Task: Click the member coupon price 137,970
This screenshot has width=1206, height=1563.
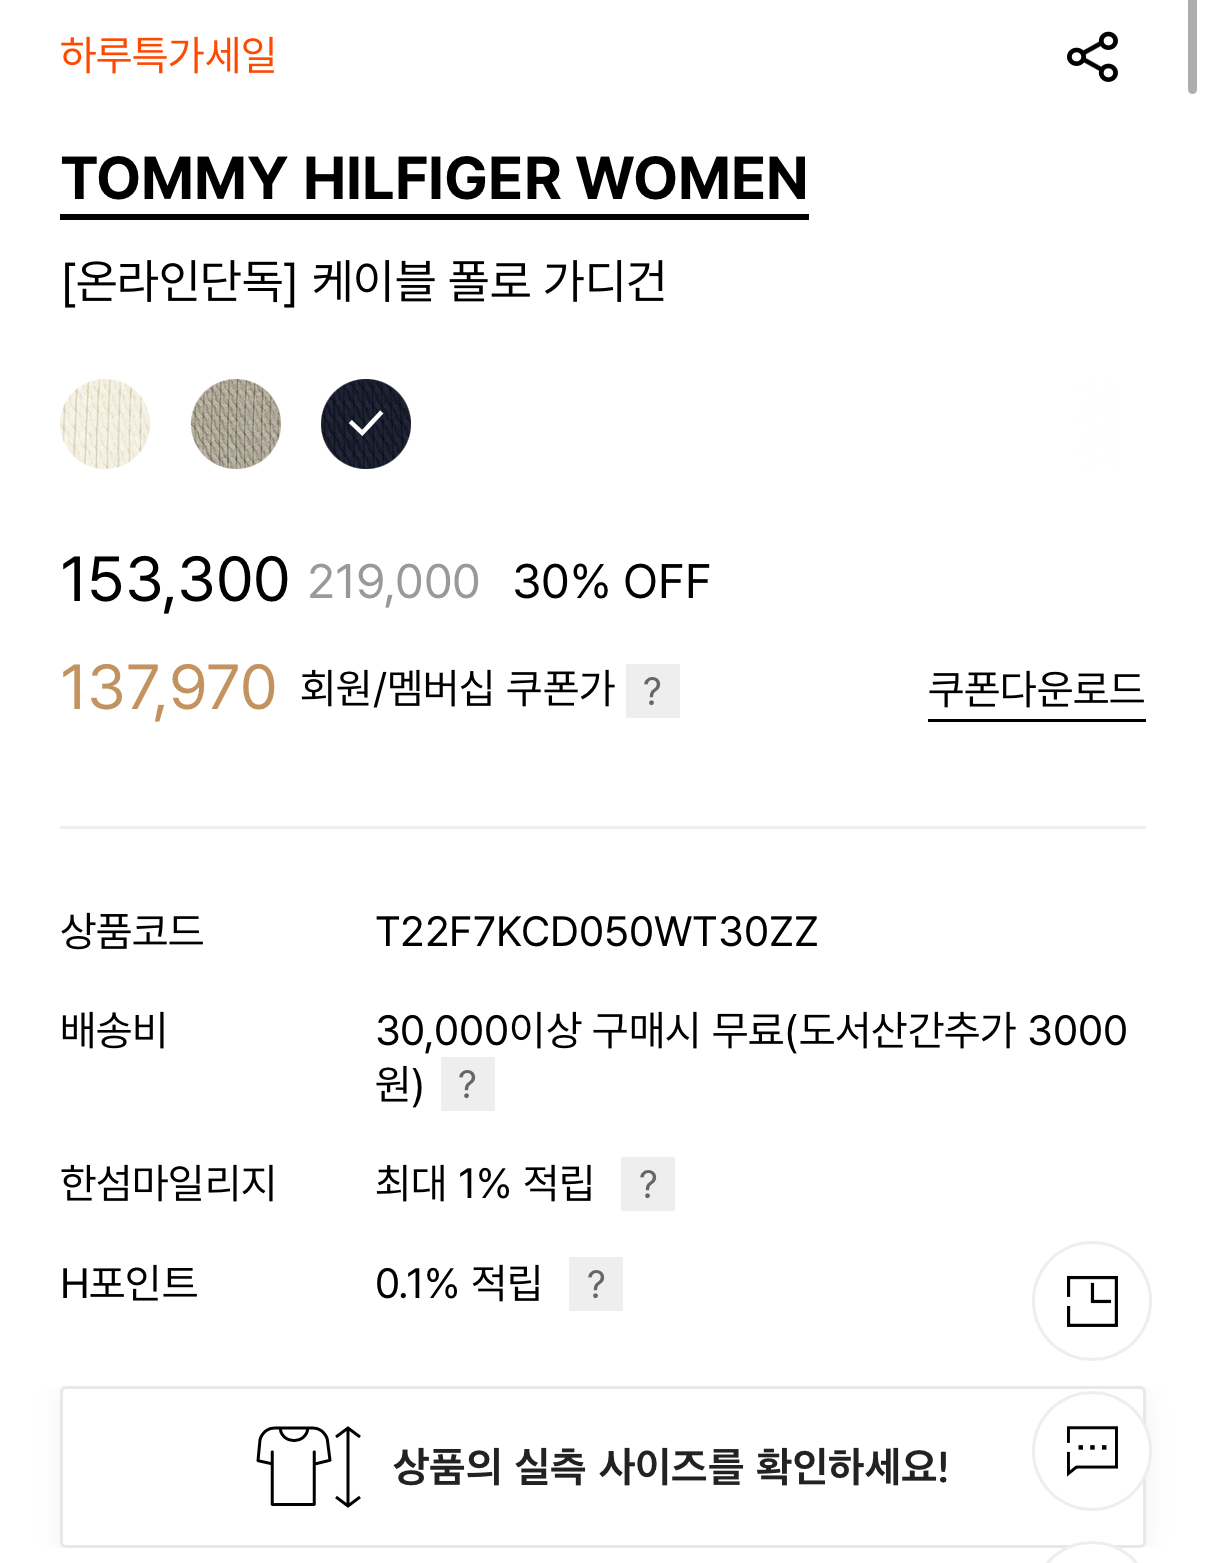Action: click(170, 685)
